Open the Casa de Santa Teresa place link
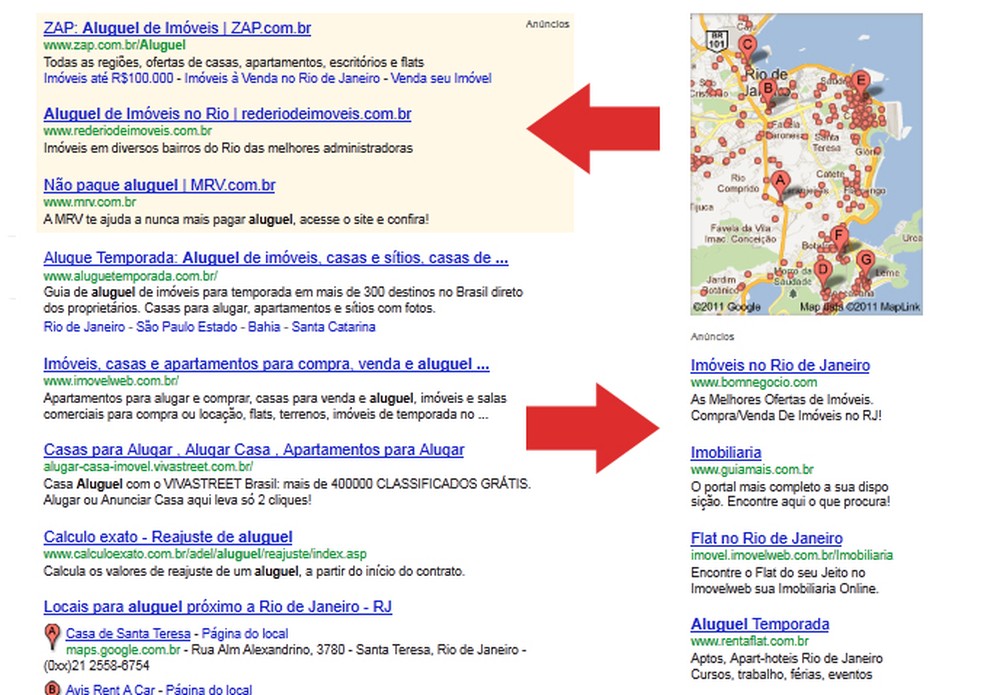Image resolution: width=984 pixels, height=695 pixels. (128, 633)
